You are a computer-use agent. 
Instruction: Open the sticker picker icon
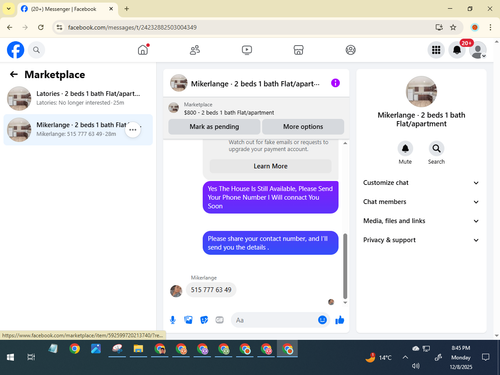204,320
